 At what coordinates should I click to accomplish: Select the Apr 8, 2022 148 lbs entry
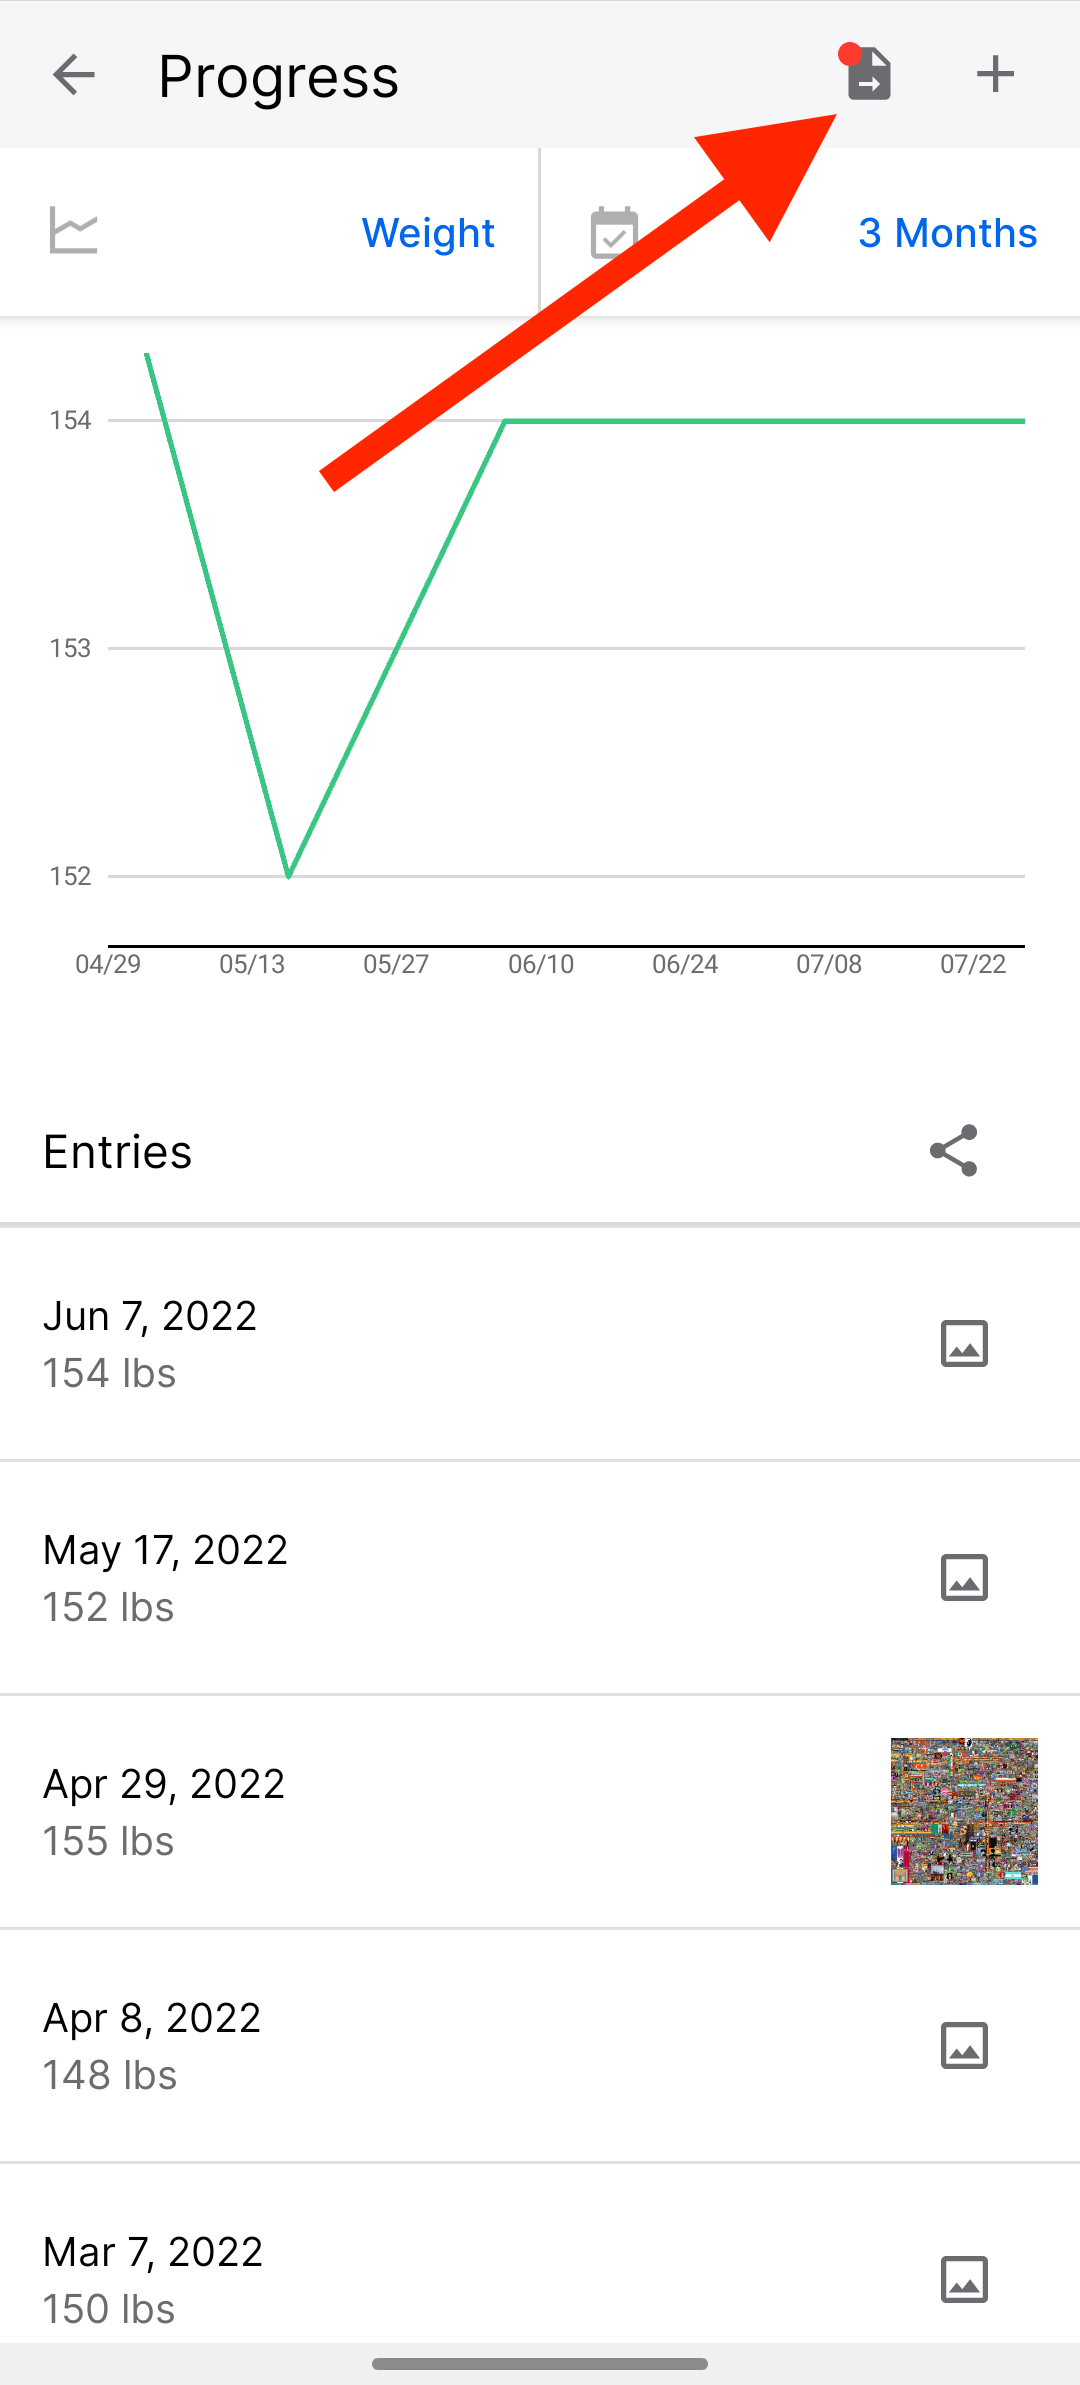tap(540, 2046)
